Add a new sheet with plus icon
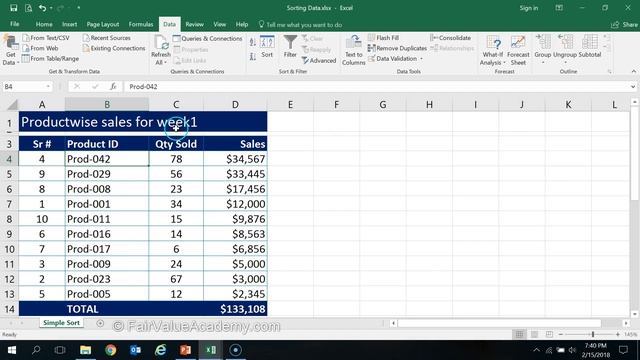Image resolution: width=640 pixels, height=360 pixels. coord(100,323)
